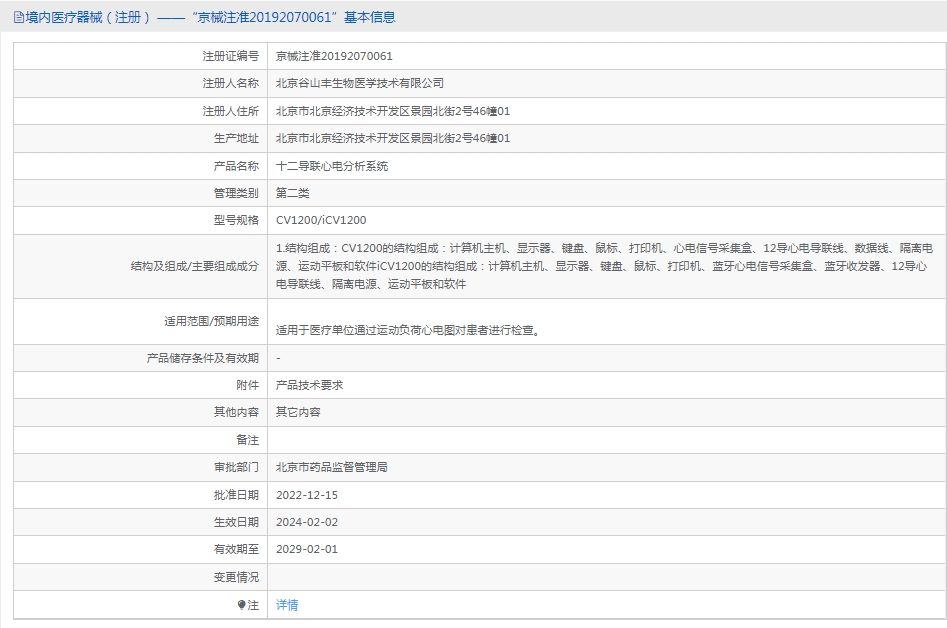Click the 结构及组成 composition description text

[x=605, y=266]
